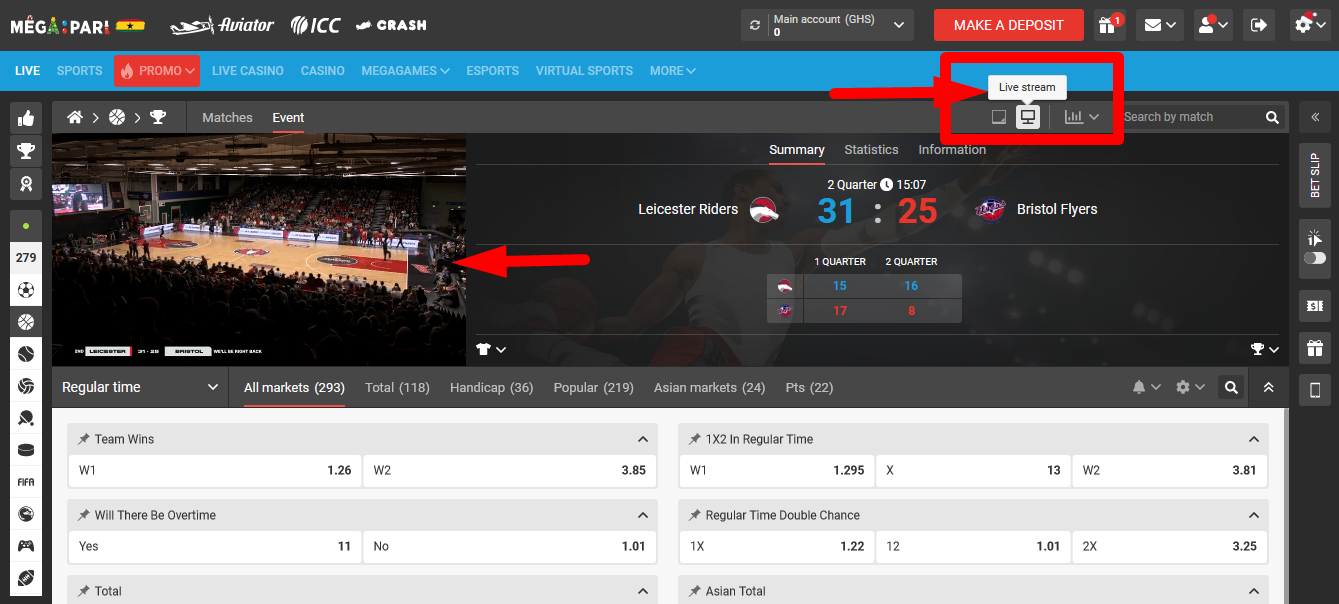Expand the MORE navigation dropdown
The width and height of the screenshot is (1339, 604).
[x=671, y=71]
